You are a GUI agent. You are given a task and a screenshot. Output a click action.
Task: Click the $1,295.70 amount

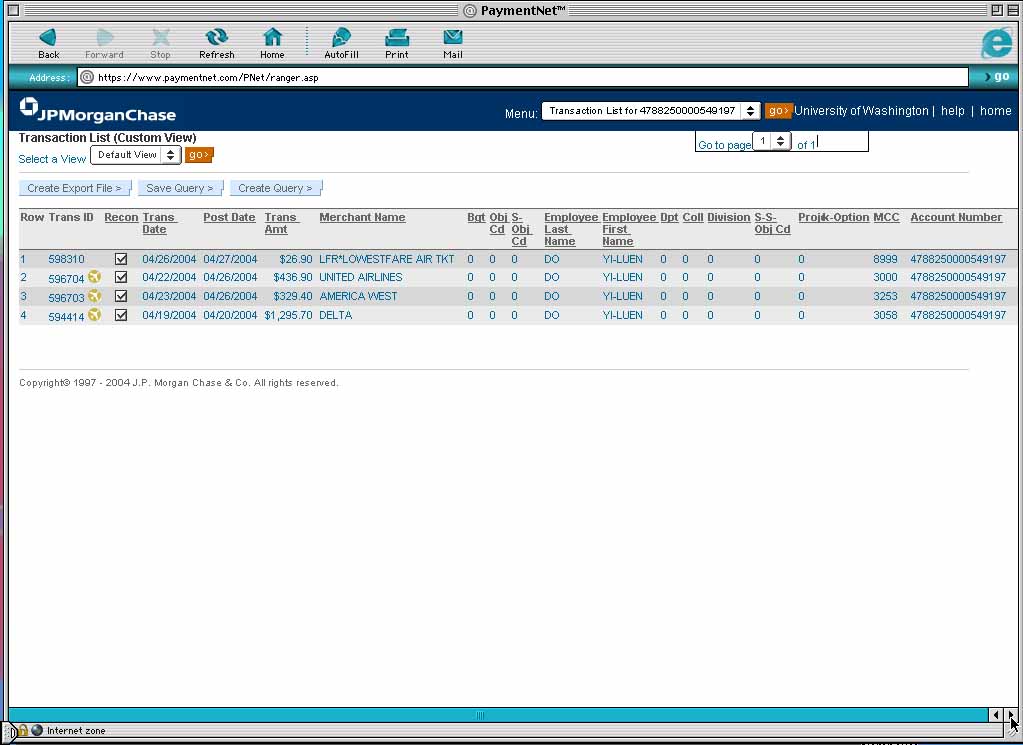click(288, 315)
